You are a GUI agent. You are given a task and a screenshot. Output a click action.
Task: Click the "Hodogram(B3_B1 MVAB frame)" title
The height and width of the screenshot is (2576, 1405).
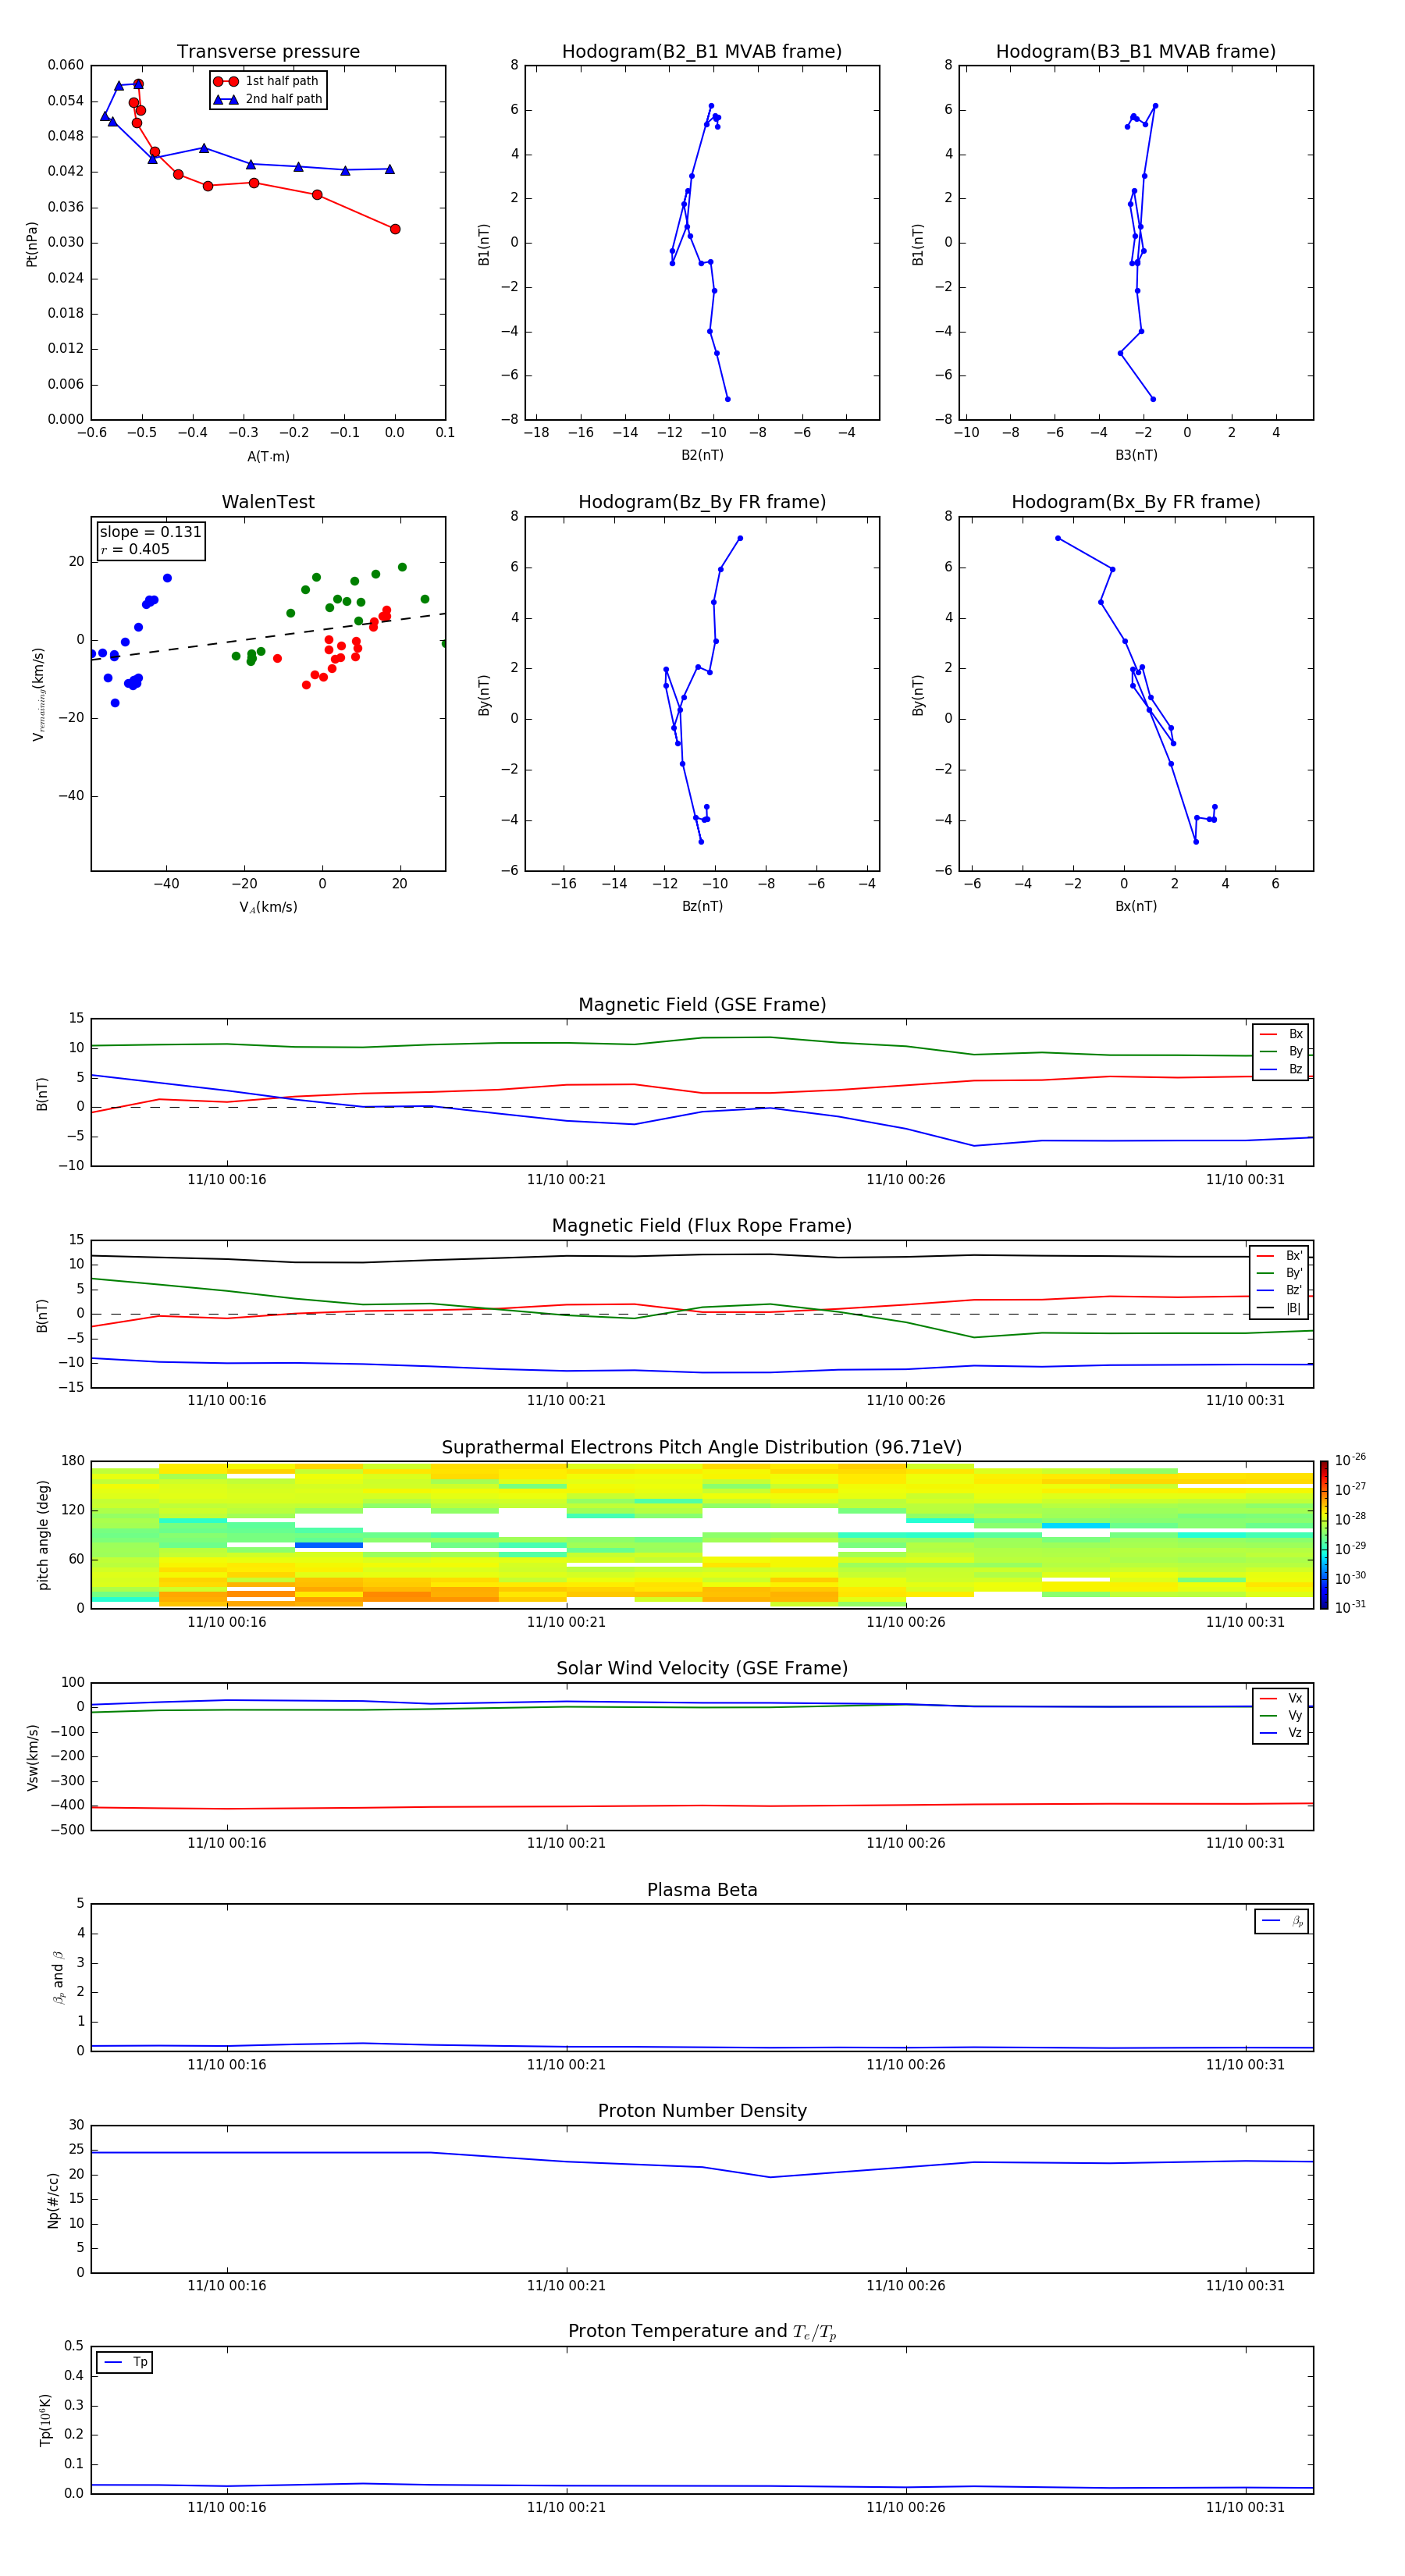(x=1136, y=51)
